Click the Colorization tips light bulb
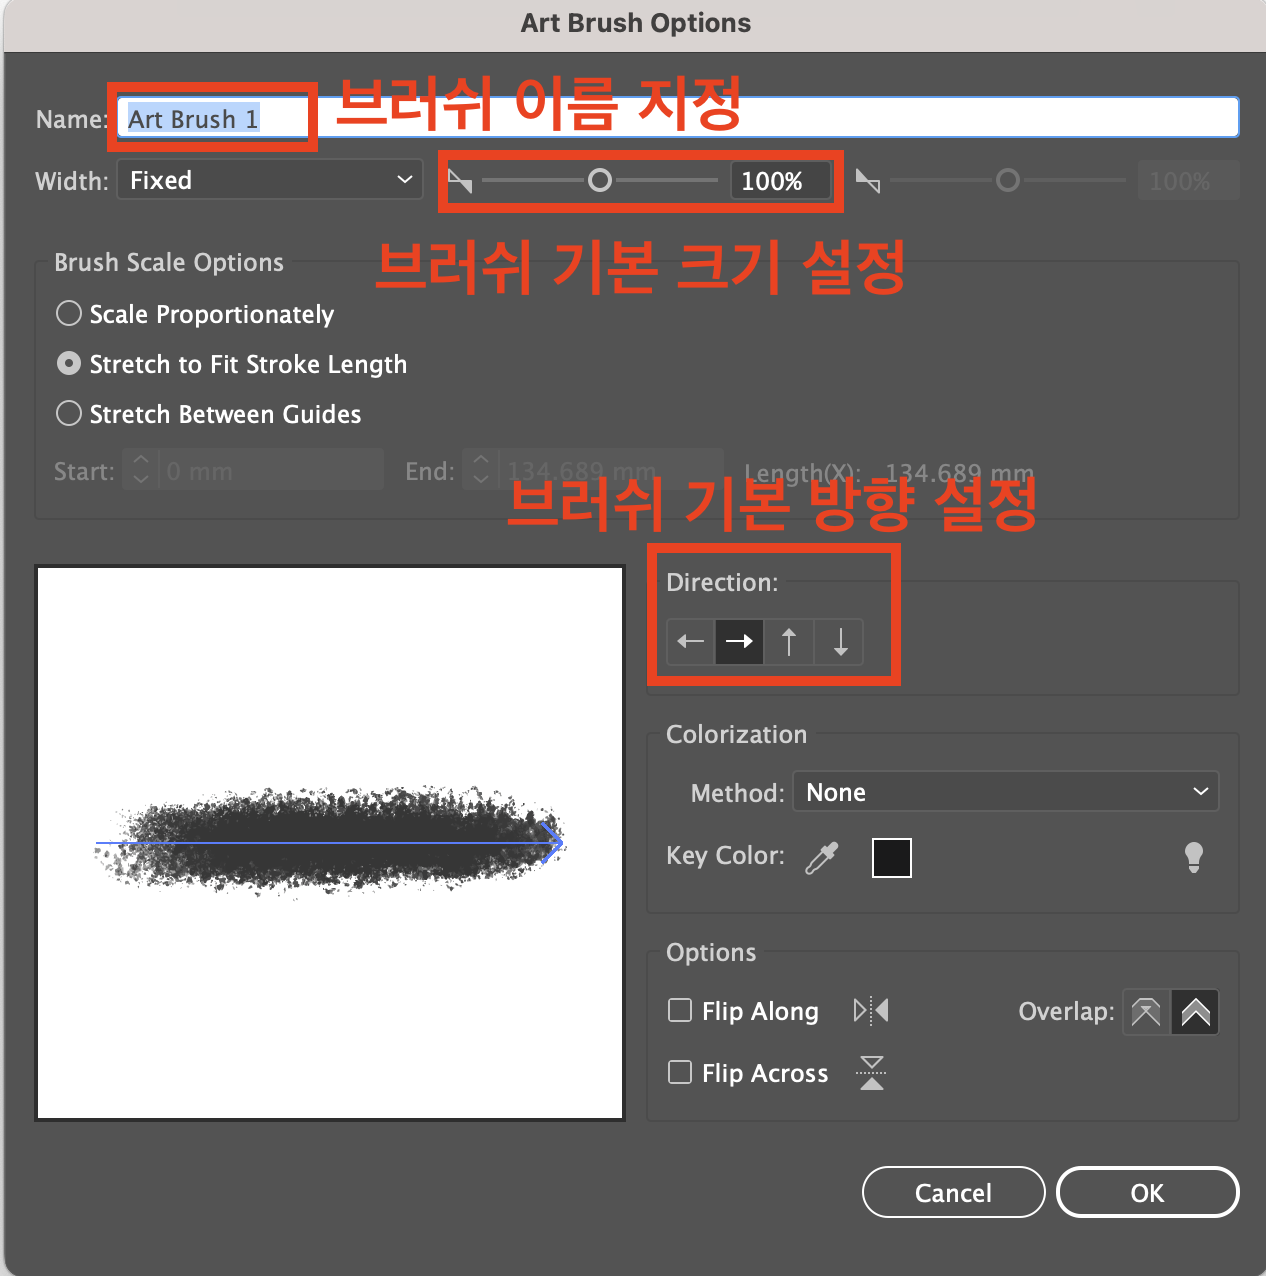Viewport: 1266px width, 1276px height. point(1194,857)
